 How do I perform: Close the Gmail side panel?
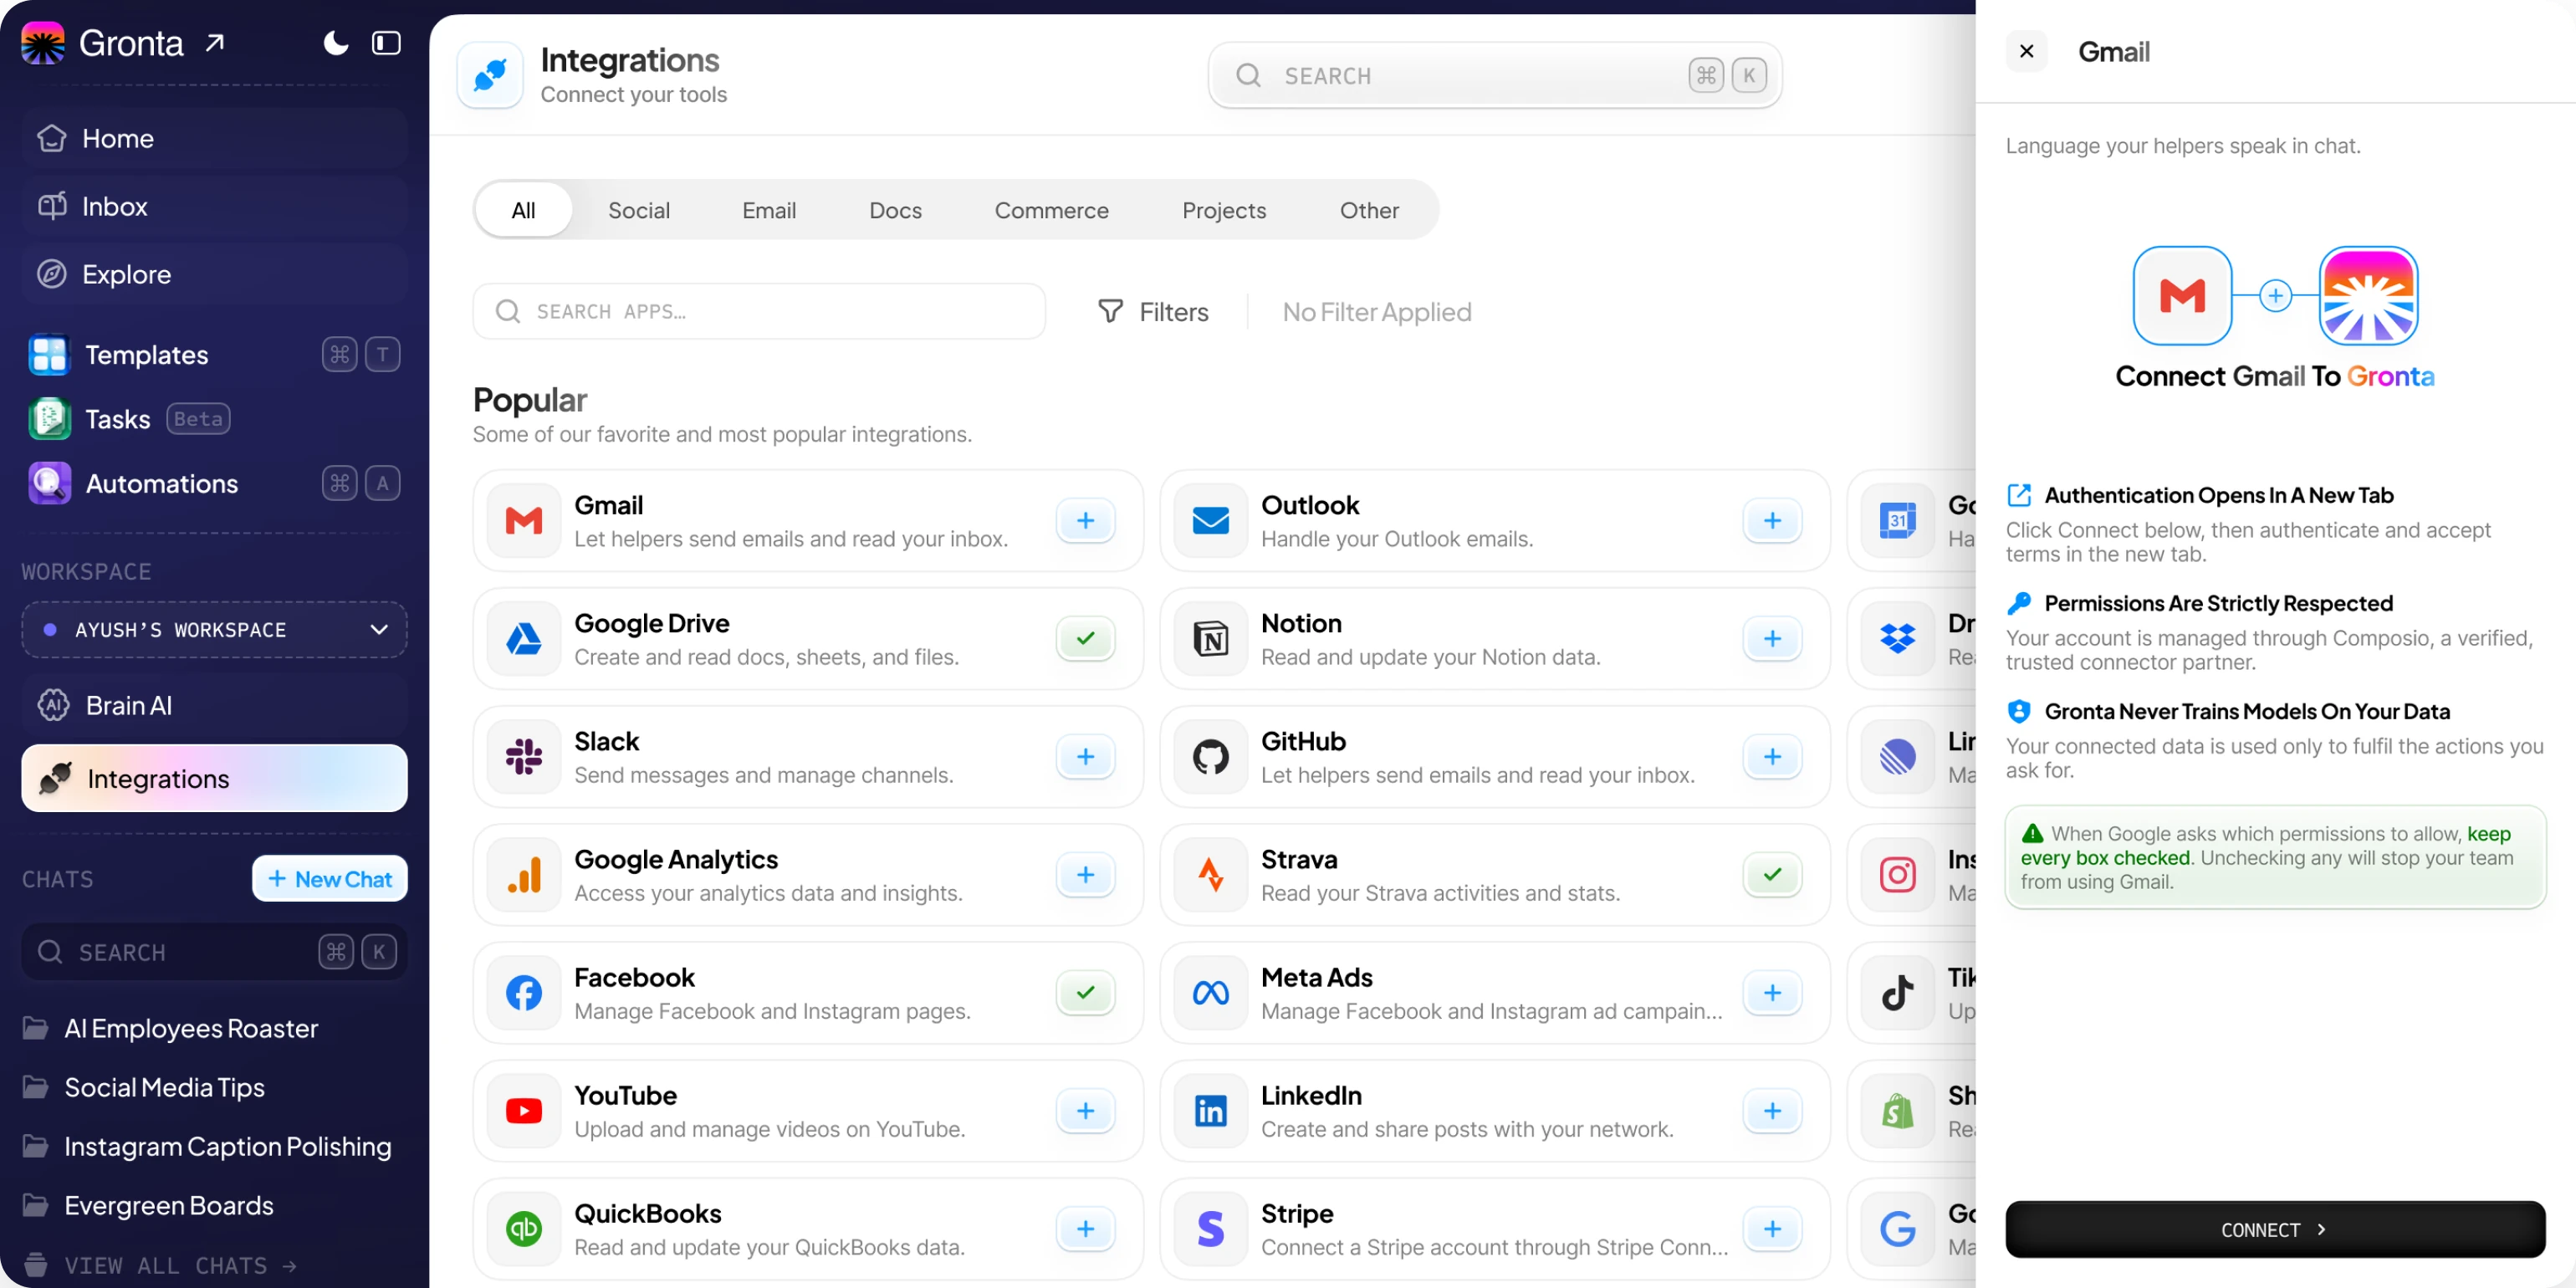(2026, 51)
